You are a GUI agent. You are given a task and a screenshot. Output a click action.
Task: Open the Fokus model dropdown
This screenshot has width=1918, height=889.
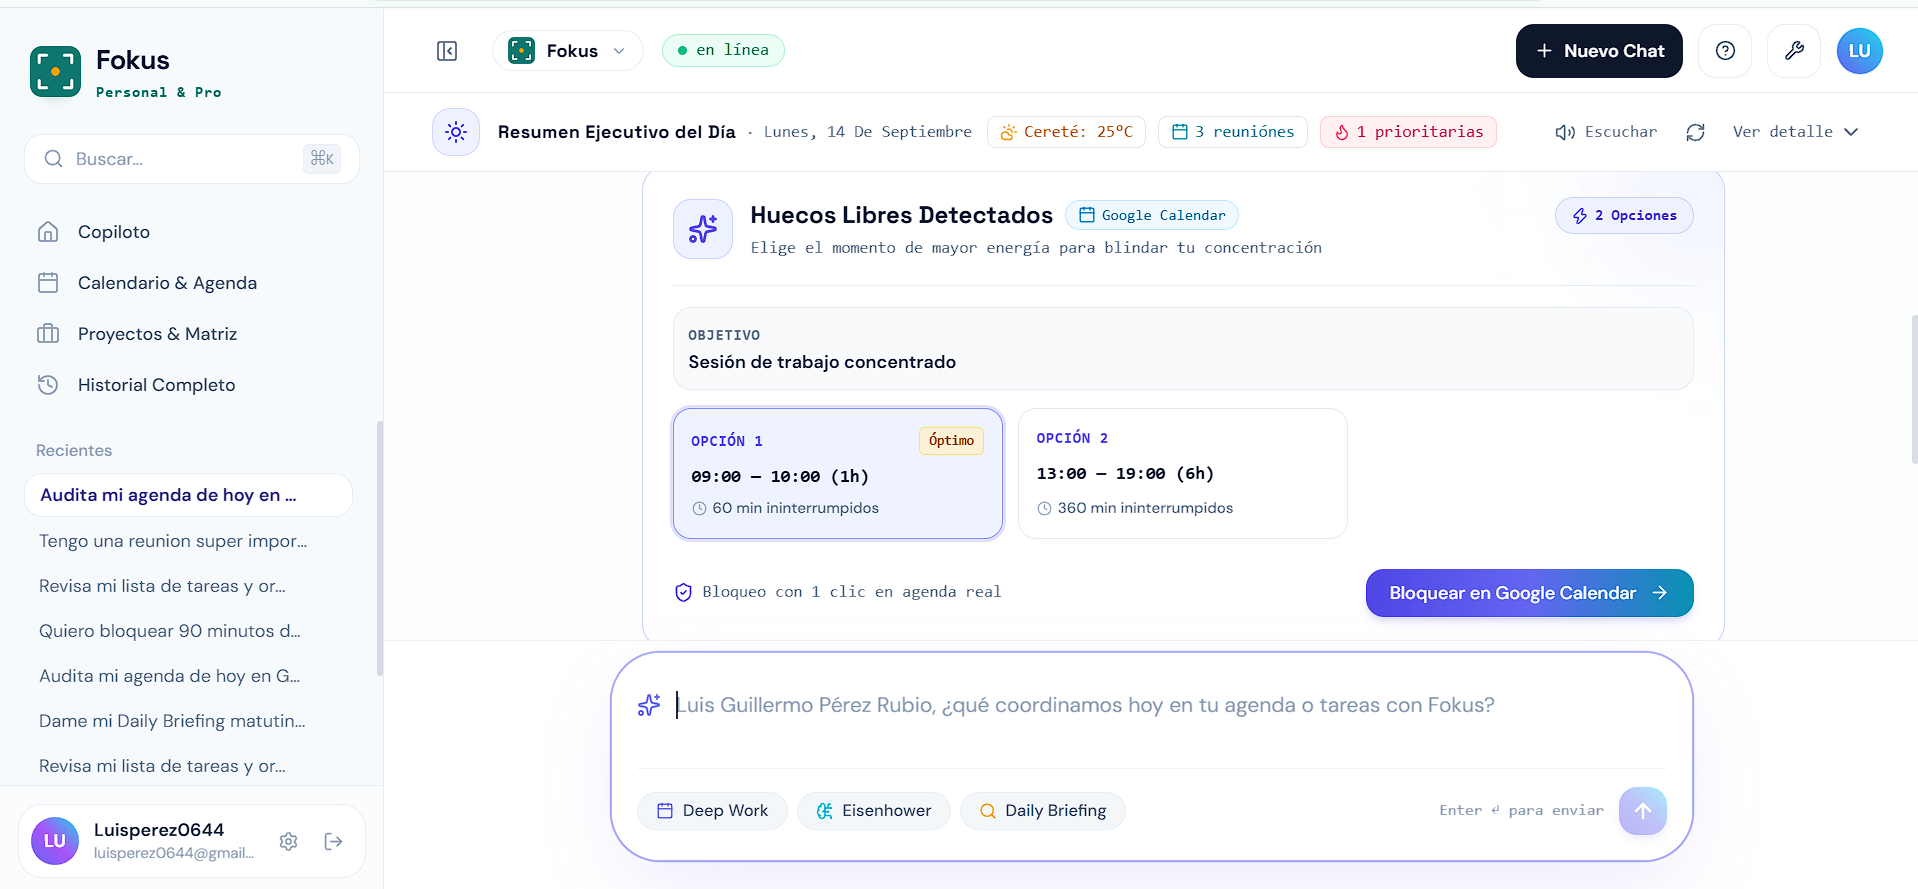tap(567, 51)
